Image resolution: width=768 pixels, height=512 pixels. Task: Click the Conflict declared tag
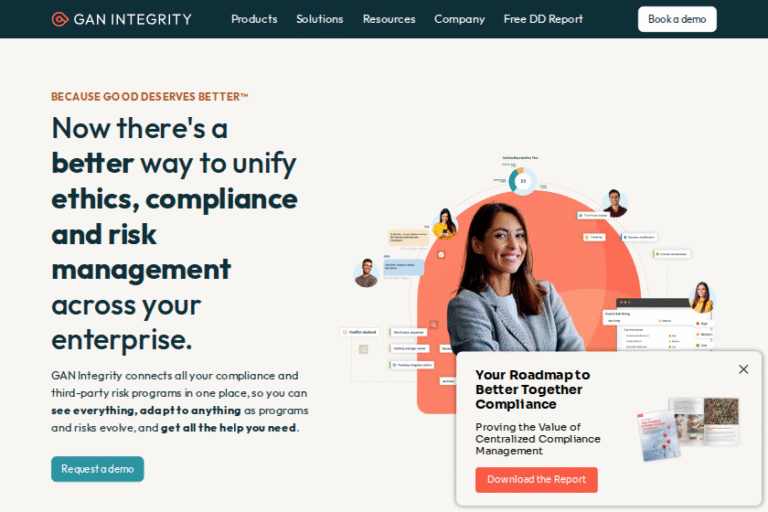tap(360, 332)
